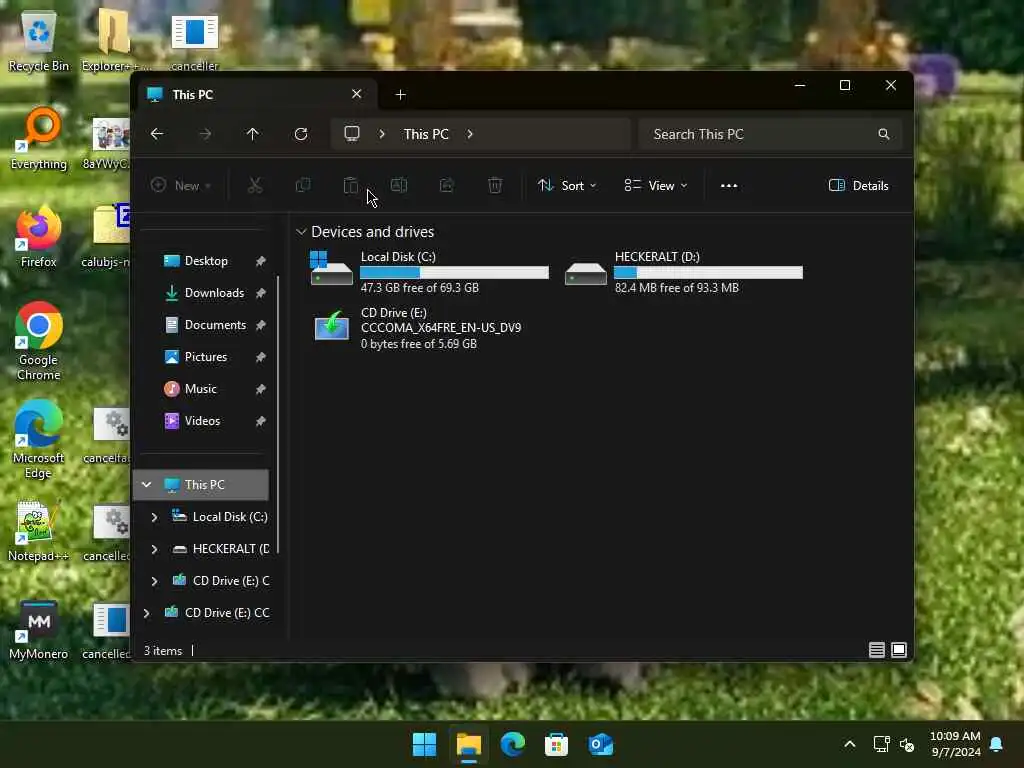Viewport: 1024px width, 768px height.
Task: Switch to large icons view icon
Action: 899,650
